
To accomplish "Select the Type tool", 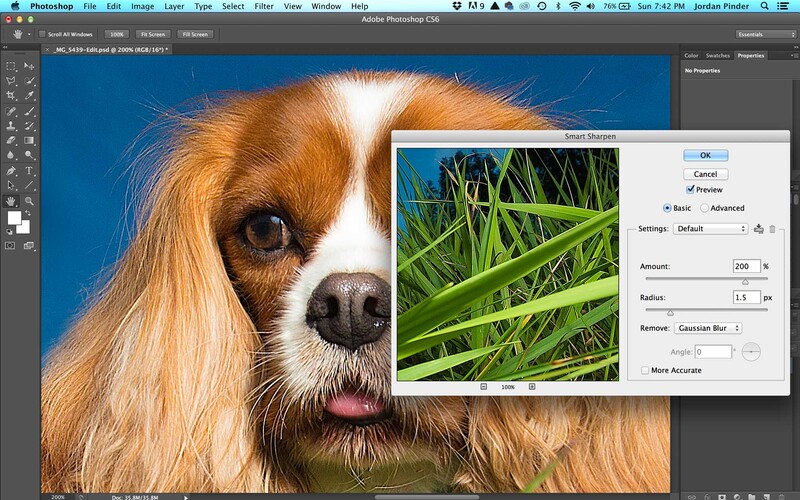I will (x=29, y=171).
